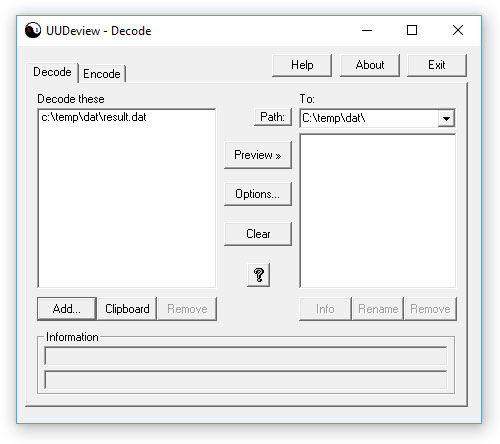
Task: Expand the output path dropdown arrow
Action: (x=446, y=118)
